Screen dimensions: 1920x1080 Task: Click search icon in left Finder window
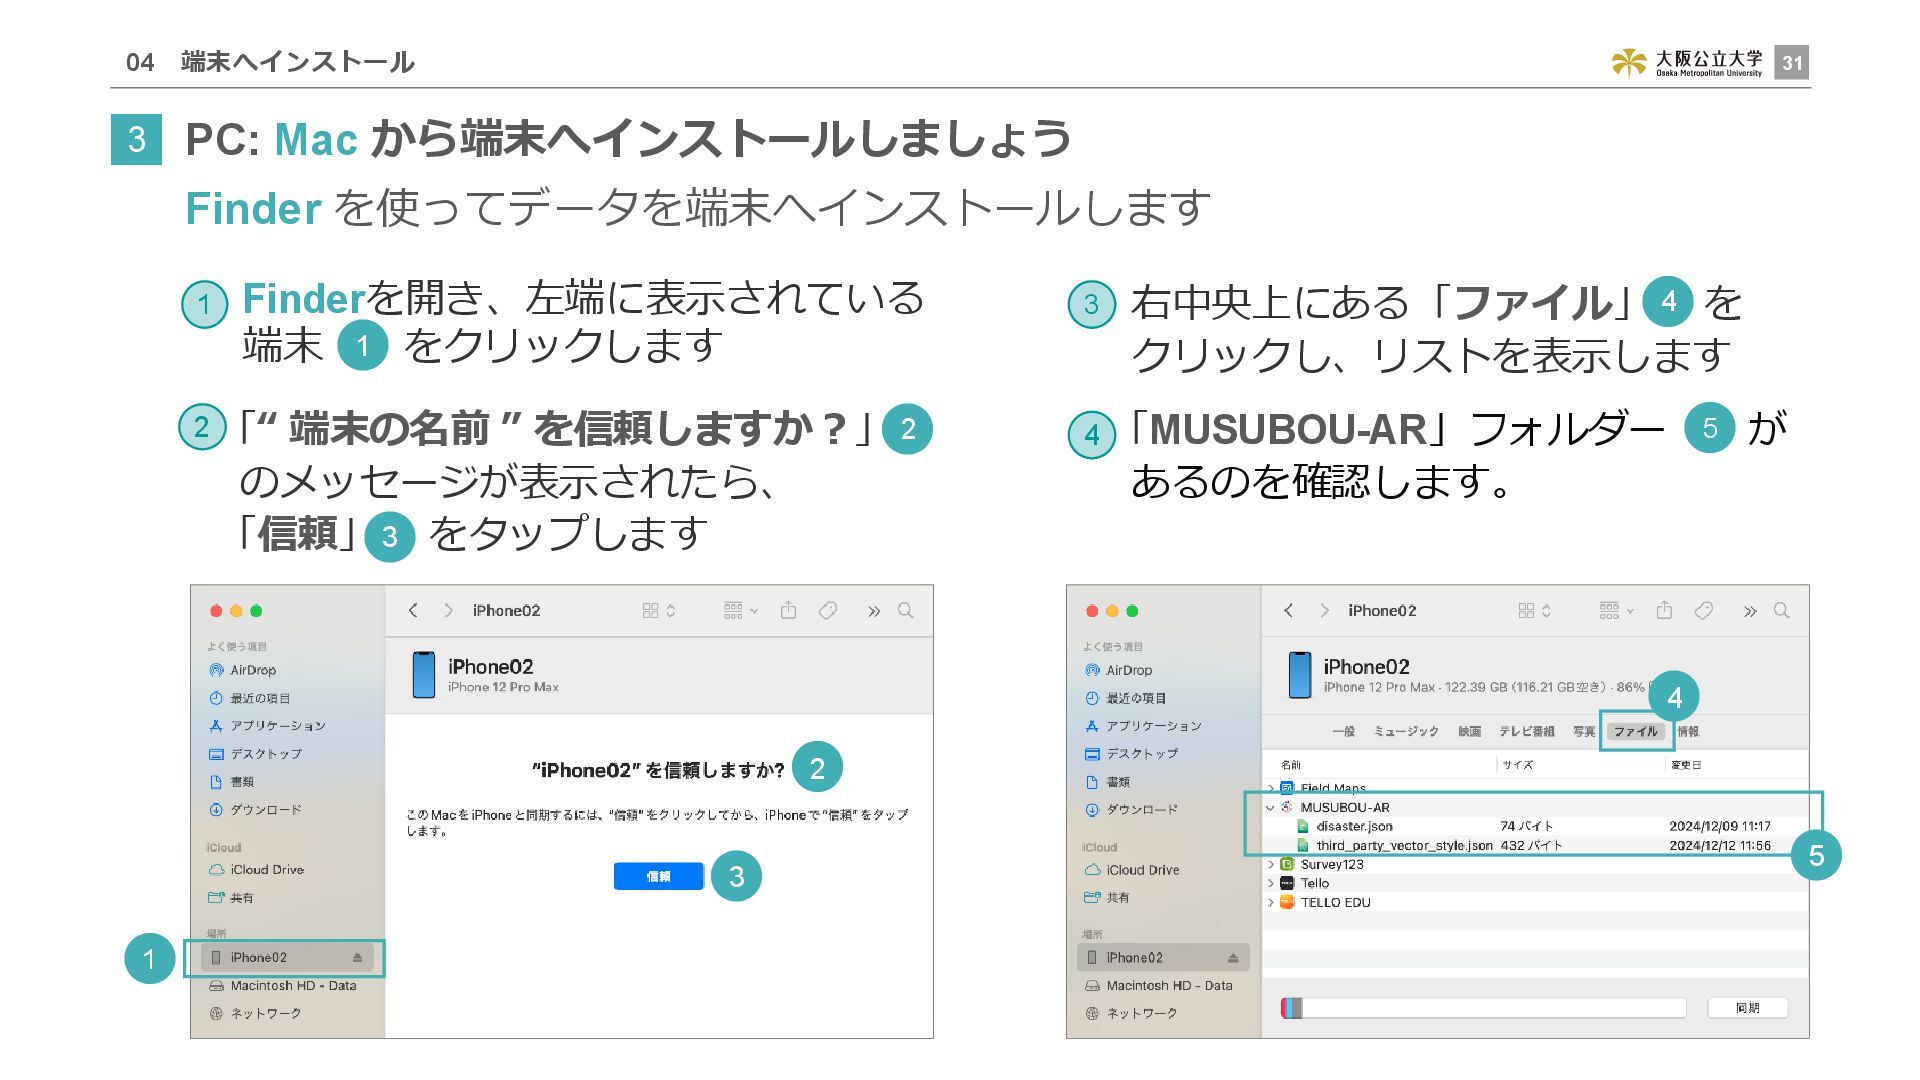click(906, 611)
